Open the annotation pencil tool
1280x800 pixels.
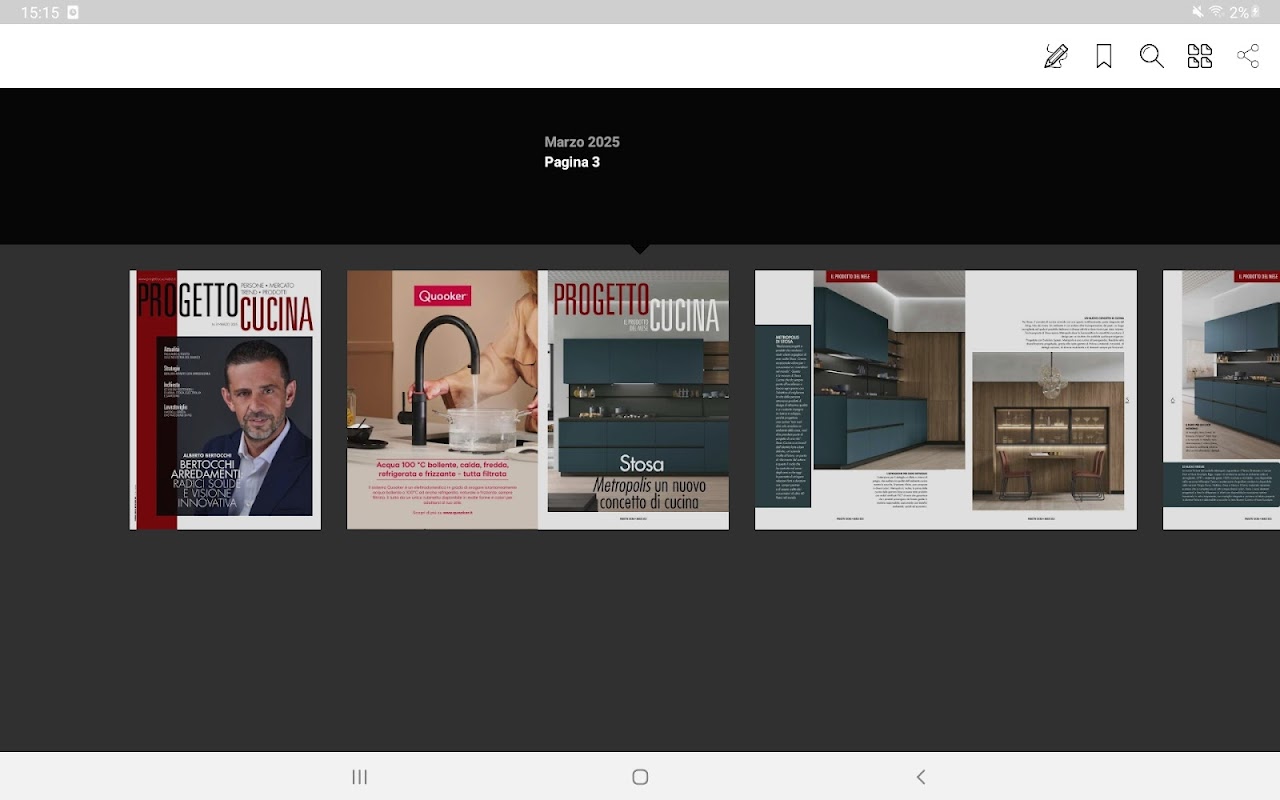coord(1055,56)
